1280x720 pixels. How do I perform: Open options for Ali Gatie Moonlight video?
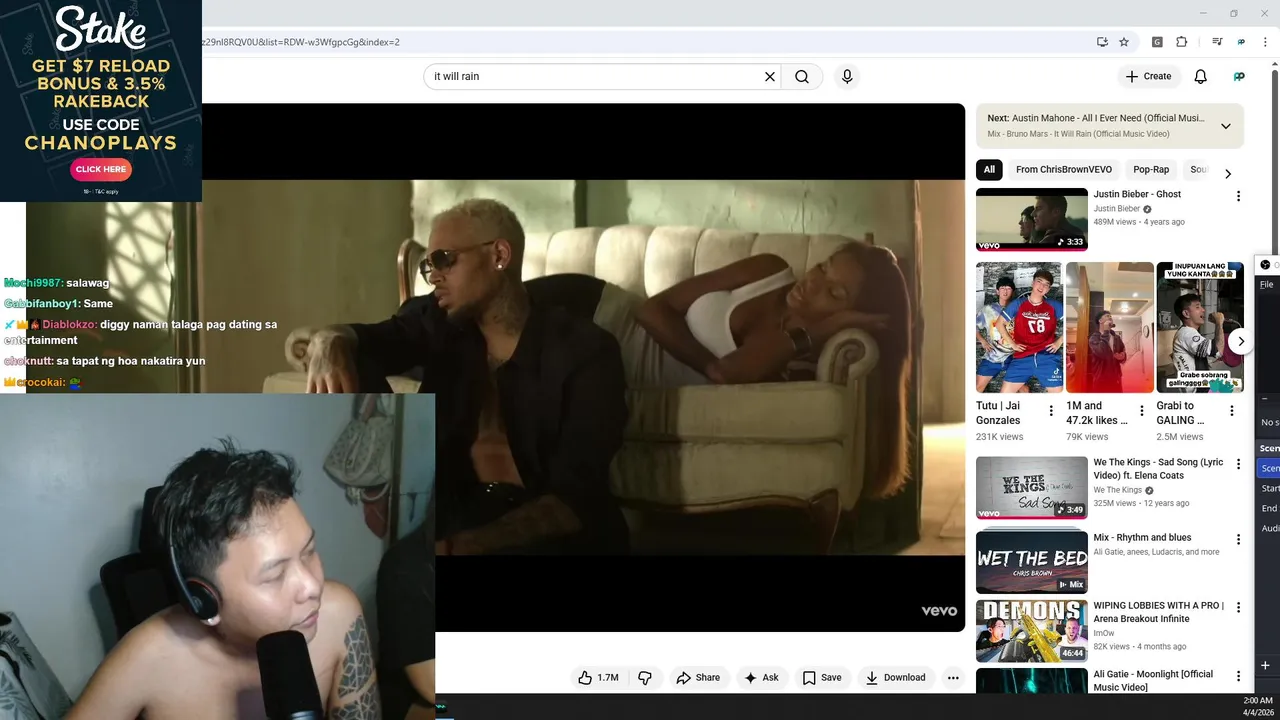(x=1238, y=677)
